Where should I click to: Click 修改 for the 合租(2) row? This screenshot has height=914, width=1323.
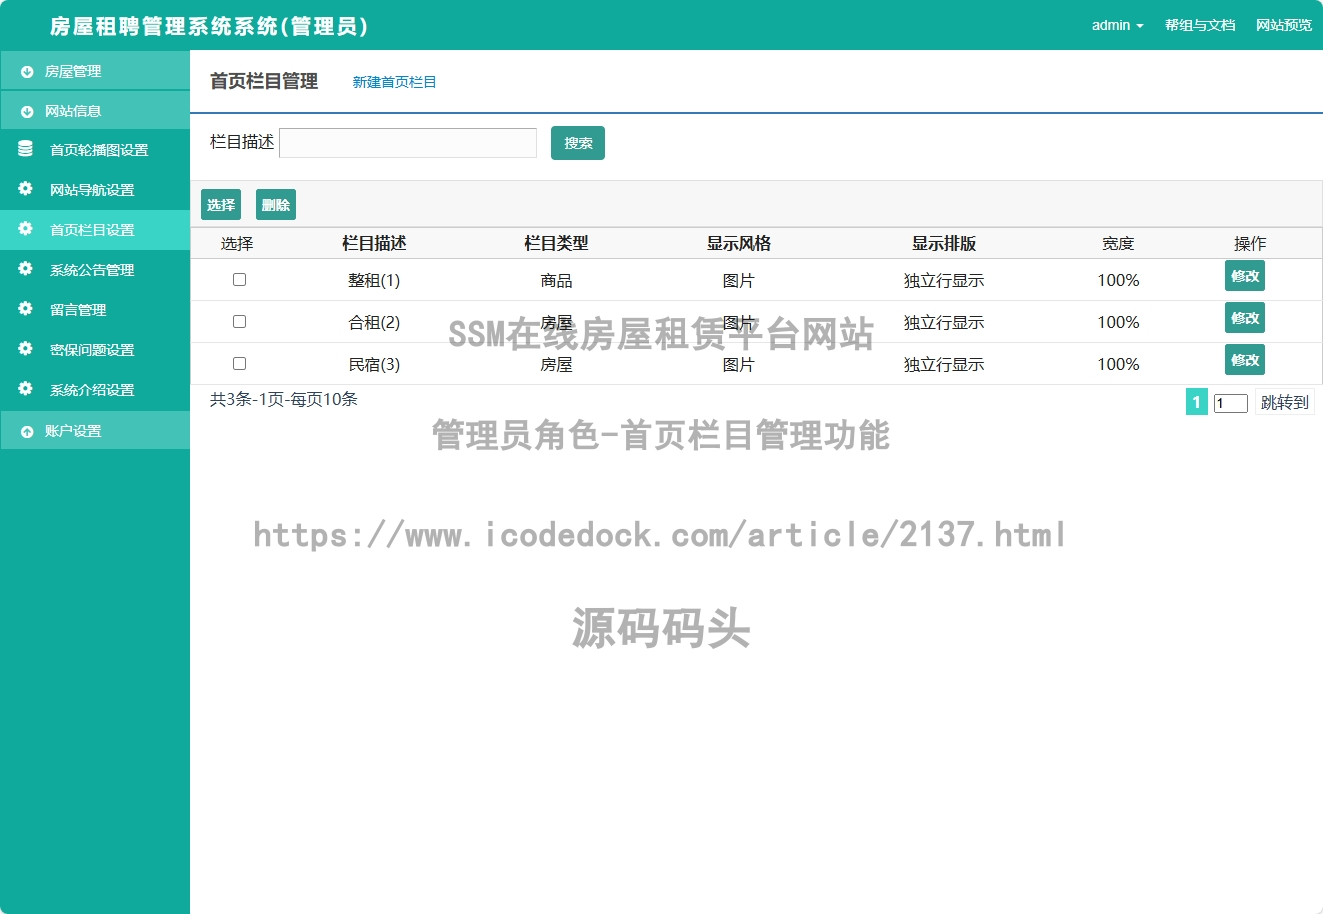point(1245,318)
